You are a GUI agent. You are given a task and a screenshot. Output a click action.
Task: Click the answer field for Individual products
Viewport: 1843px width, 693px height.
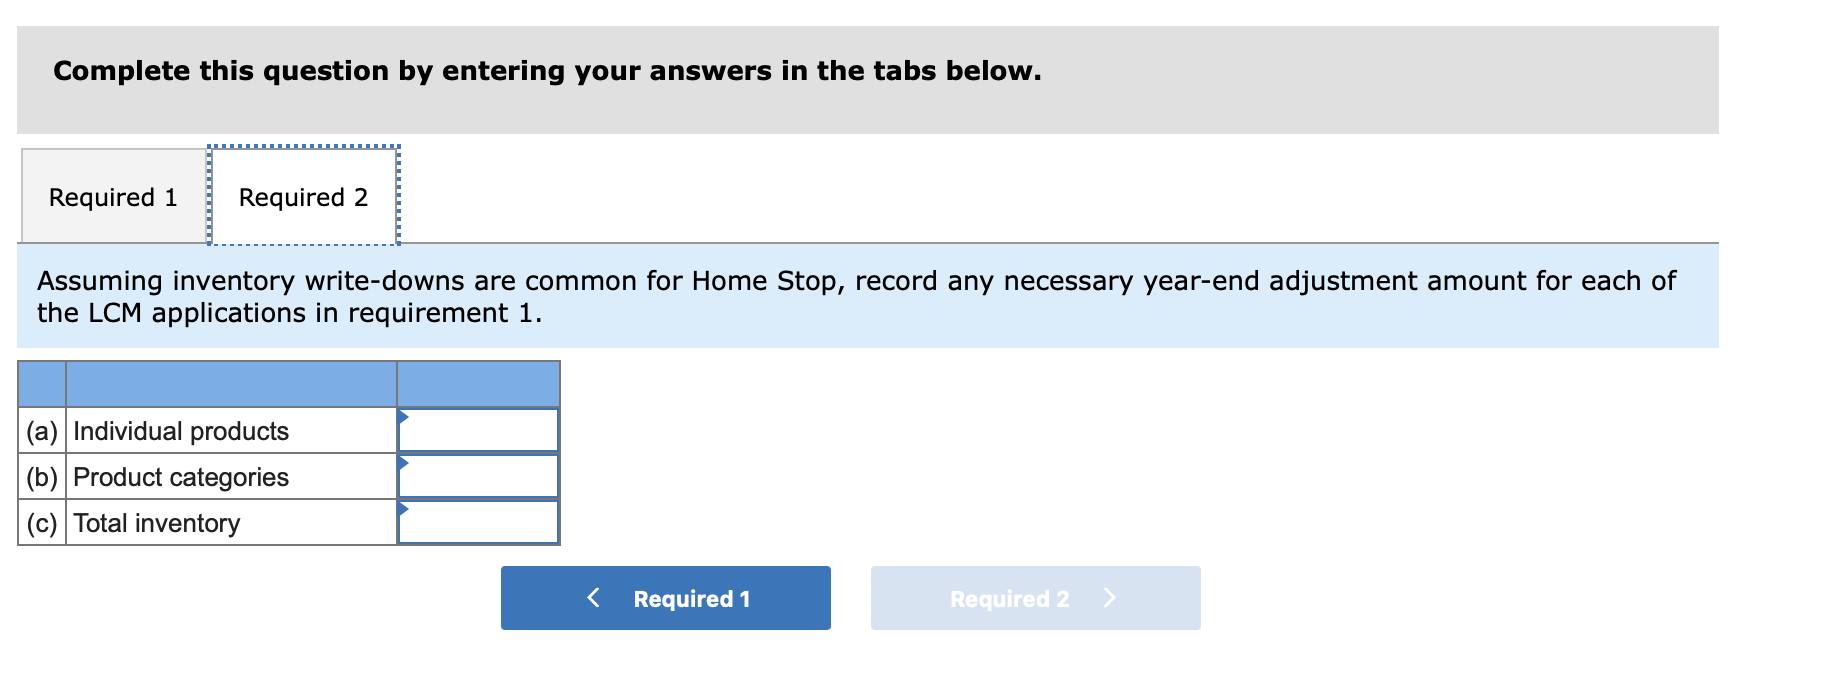[x=480, y=429]
